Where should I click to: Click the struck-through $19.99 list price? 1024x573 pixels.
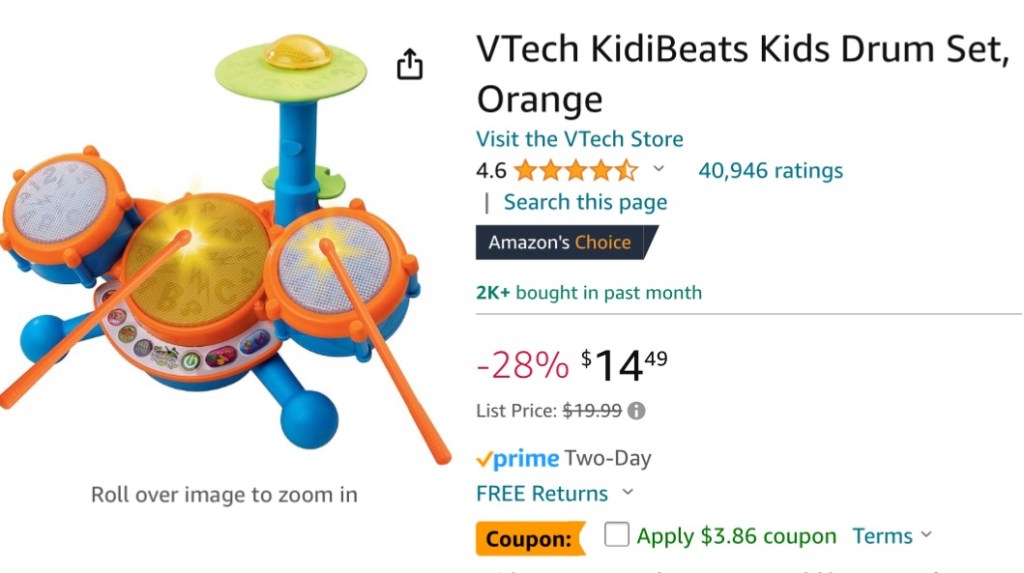pyautogui.click(x=592, y=410)
